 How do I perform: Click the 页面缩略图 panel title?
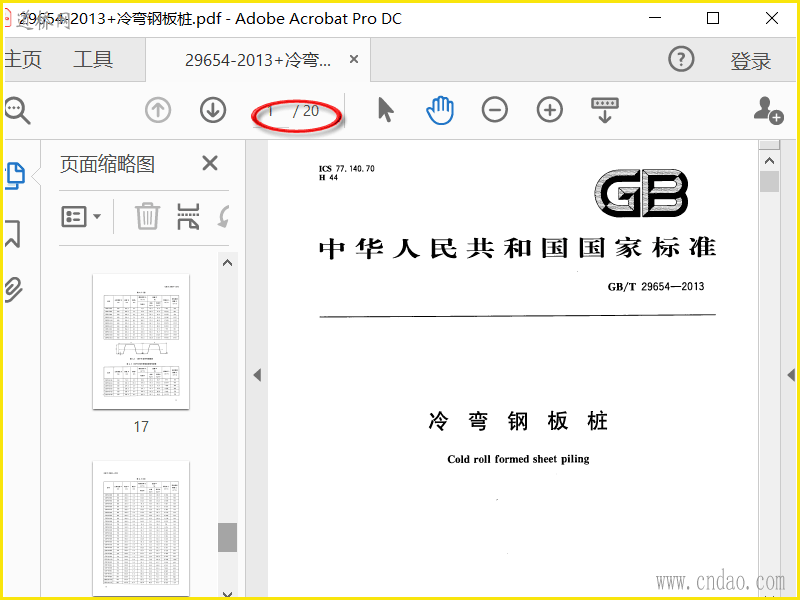pyautogui.click(x=107, y=164)
